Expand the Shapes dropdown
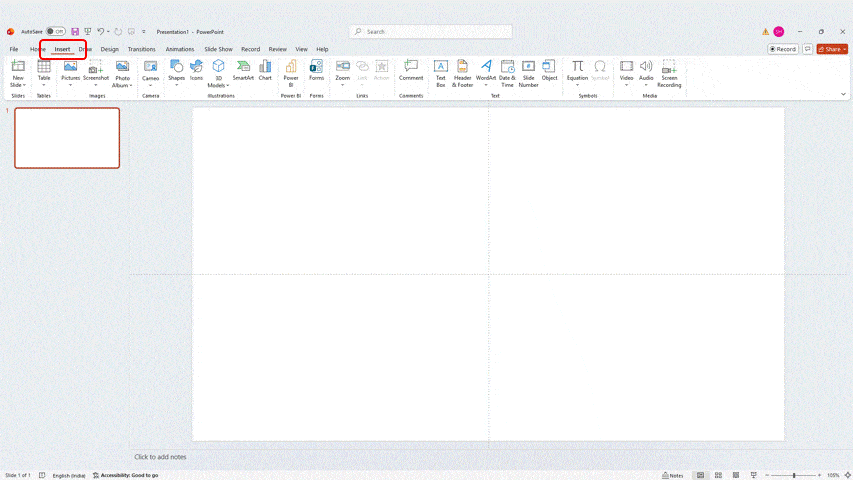 pyautogui.click(x=176, y=85)
